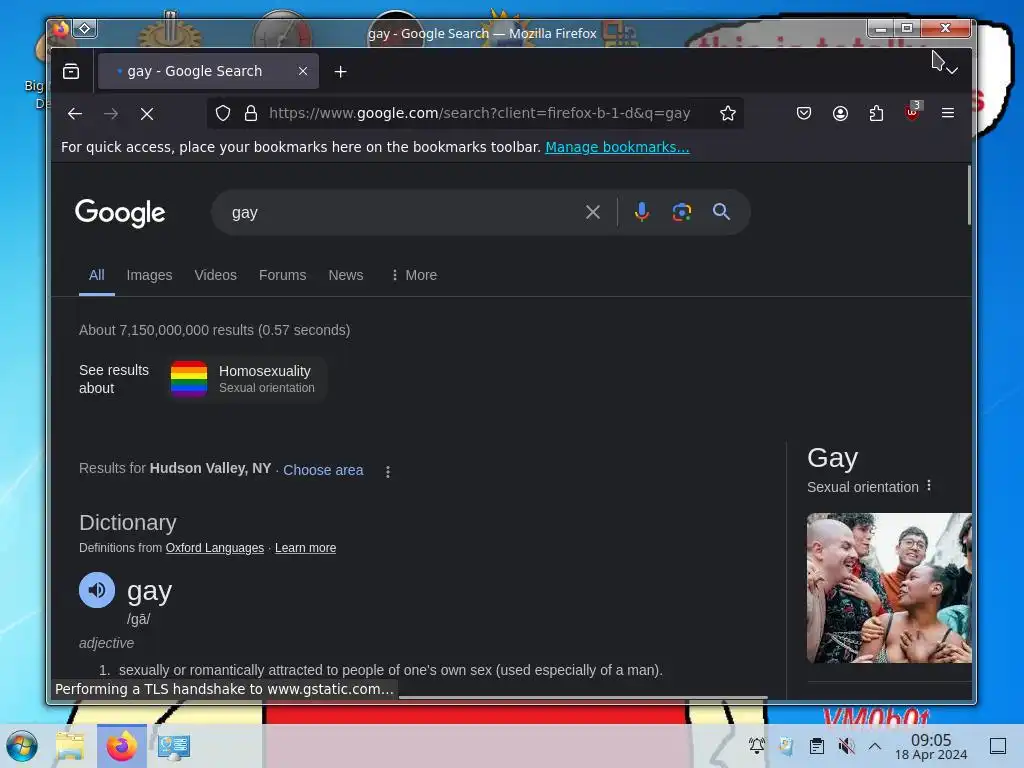Click the 'Gay' knowledge panel title

coord(832,458)
